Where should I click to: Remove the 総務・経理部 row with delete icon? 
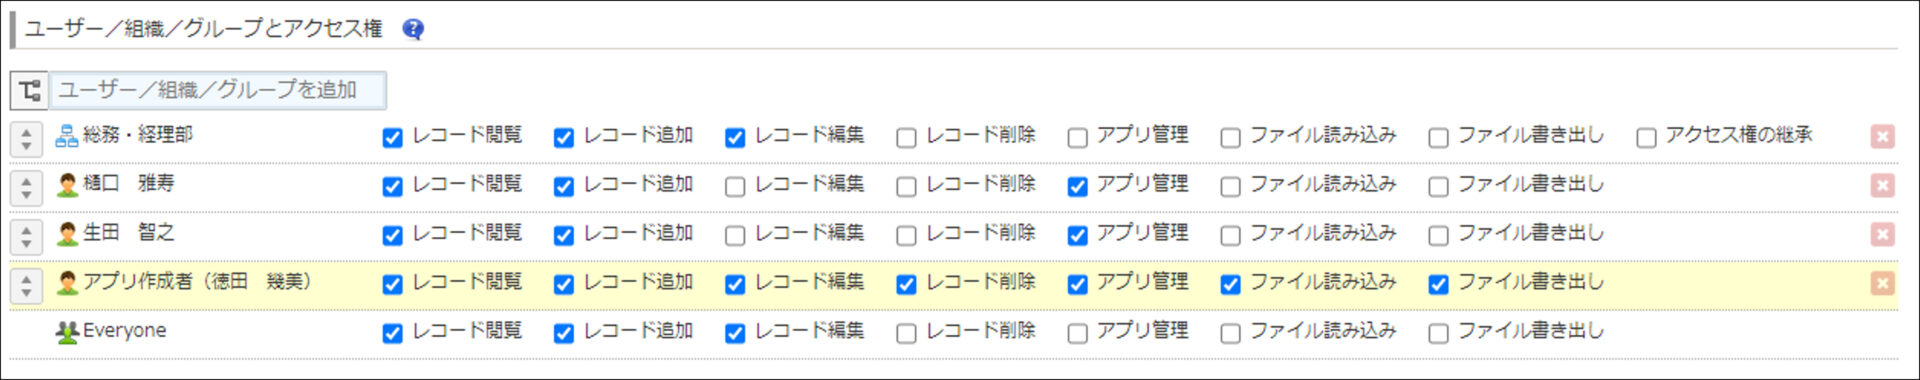(x=1882, y=136)
